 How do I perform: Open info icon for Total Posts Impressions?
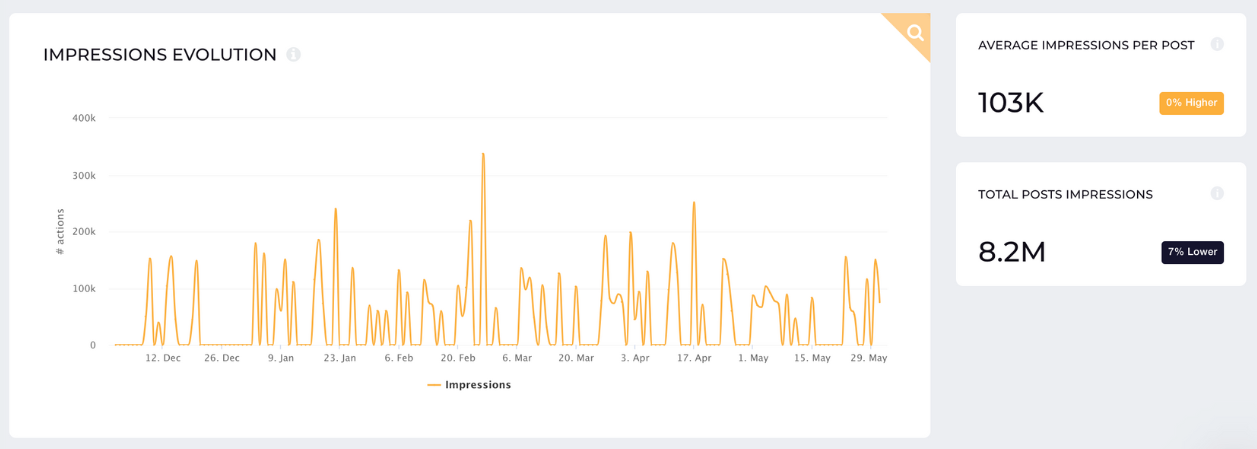click(1217, 194)
